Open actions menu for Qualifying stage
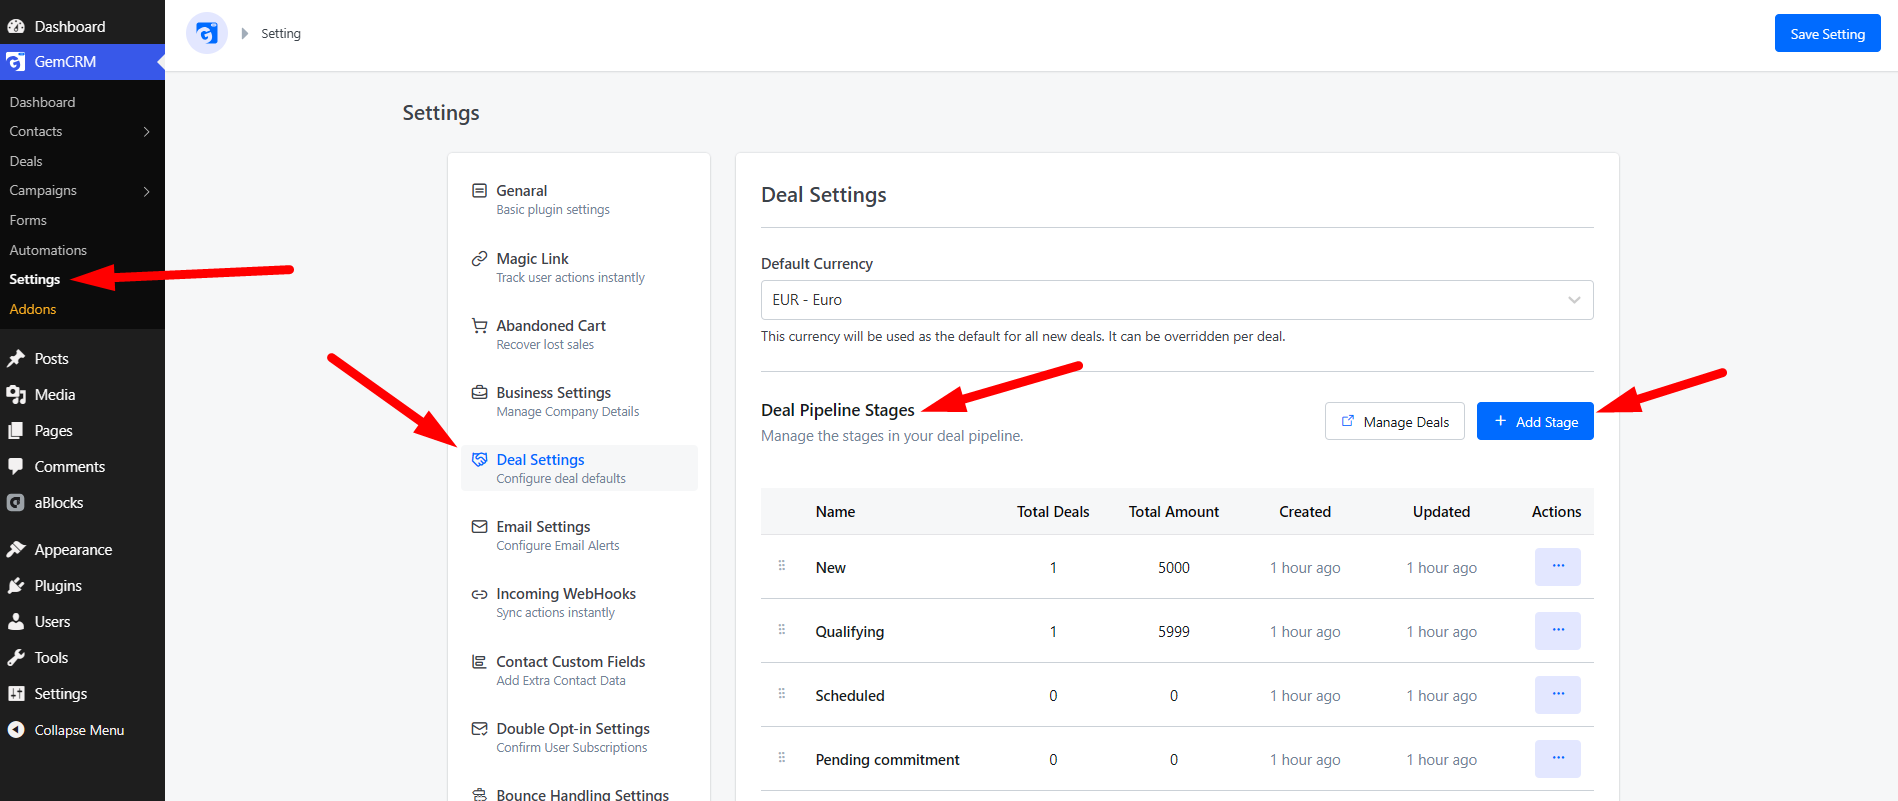The image size is (1898, 801). (x=1558, y=631)
